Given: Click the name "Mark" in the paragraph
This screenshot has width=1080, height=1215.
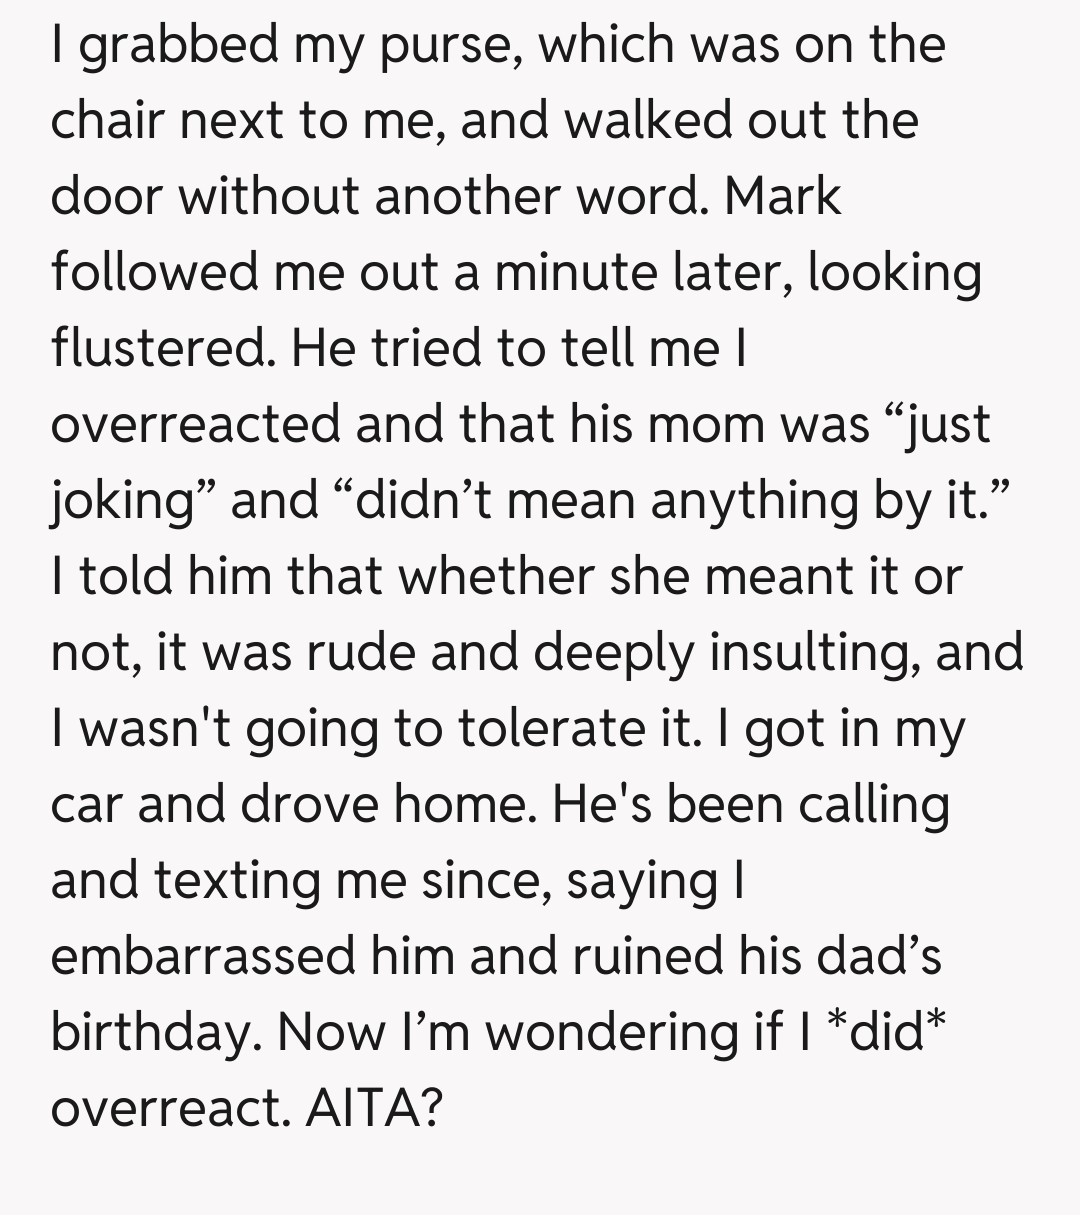Looking at the screenshot, I should pyautogui.click(x=782, y=197).
